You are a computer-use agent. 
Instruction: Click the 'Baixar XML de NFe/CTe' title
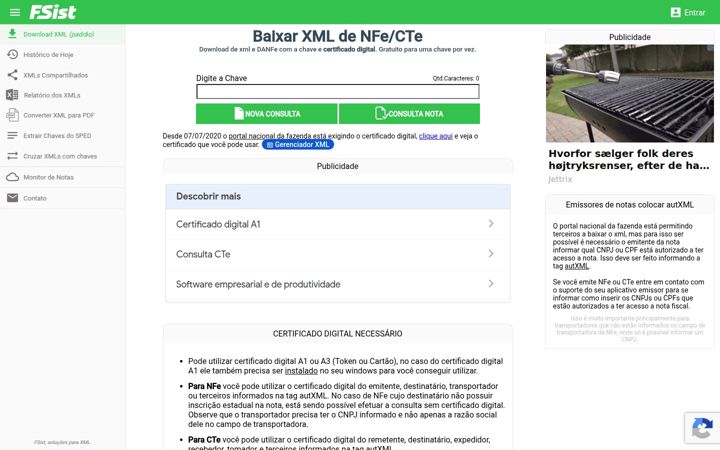coord(338,36)
